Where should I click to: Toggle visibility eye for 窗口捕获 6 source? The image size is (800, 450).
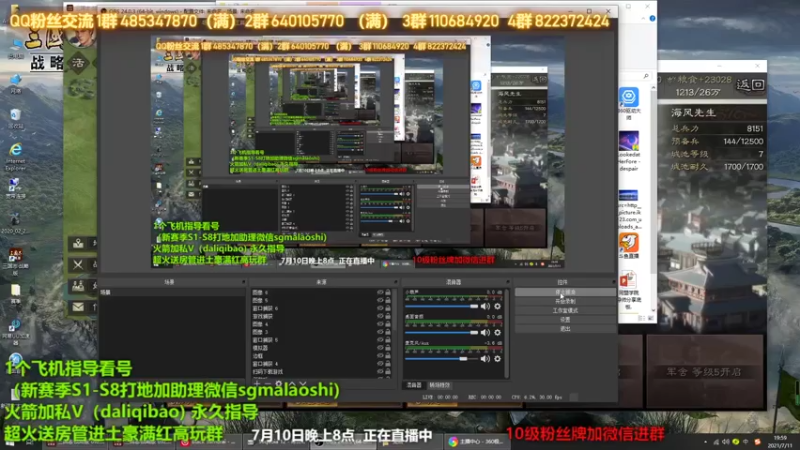(x=380, y=308)
